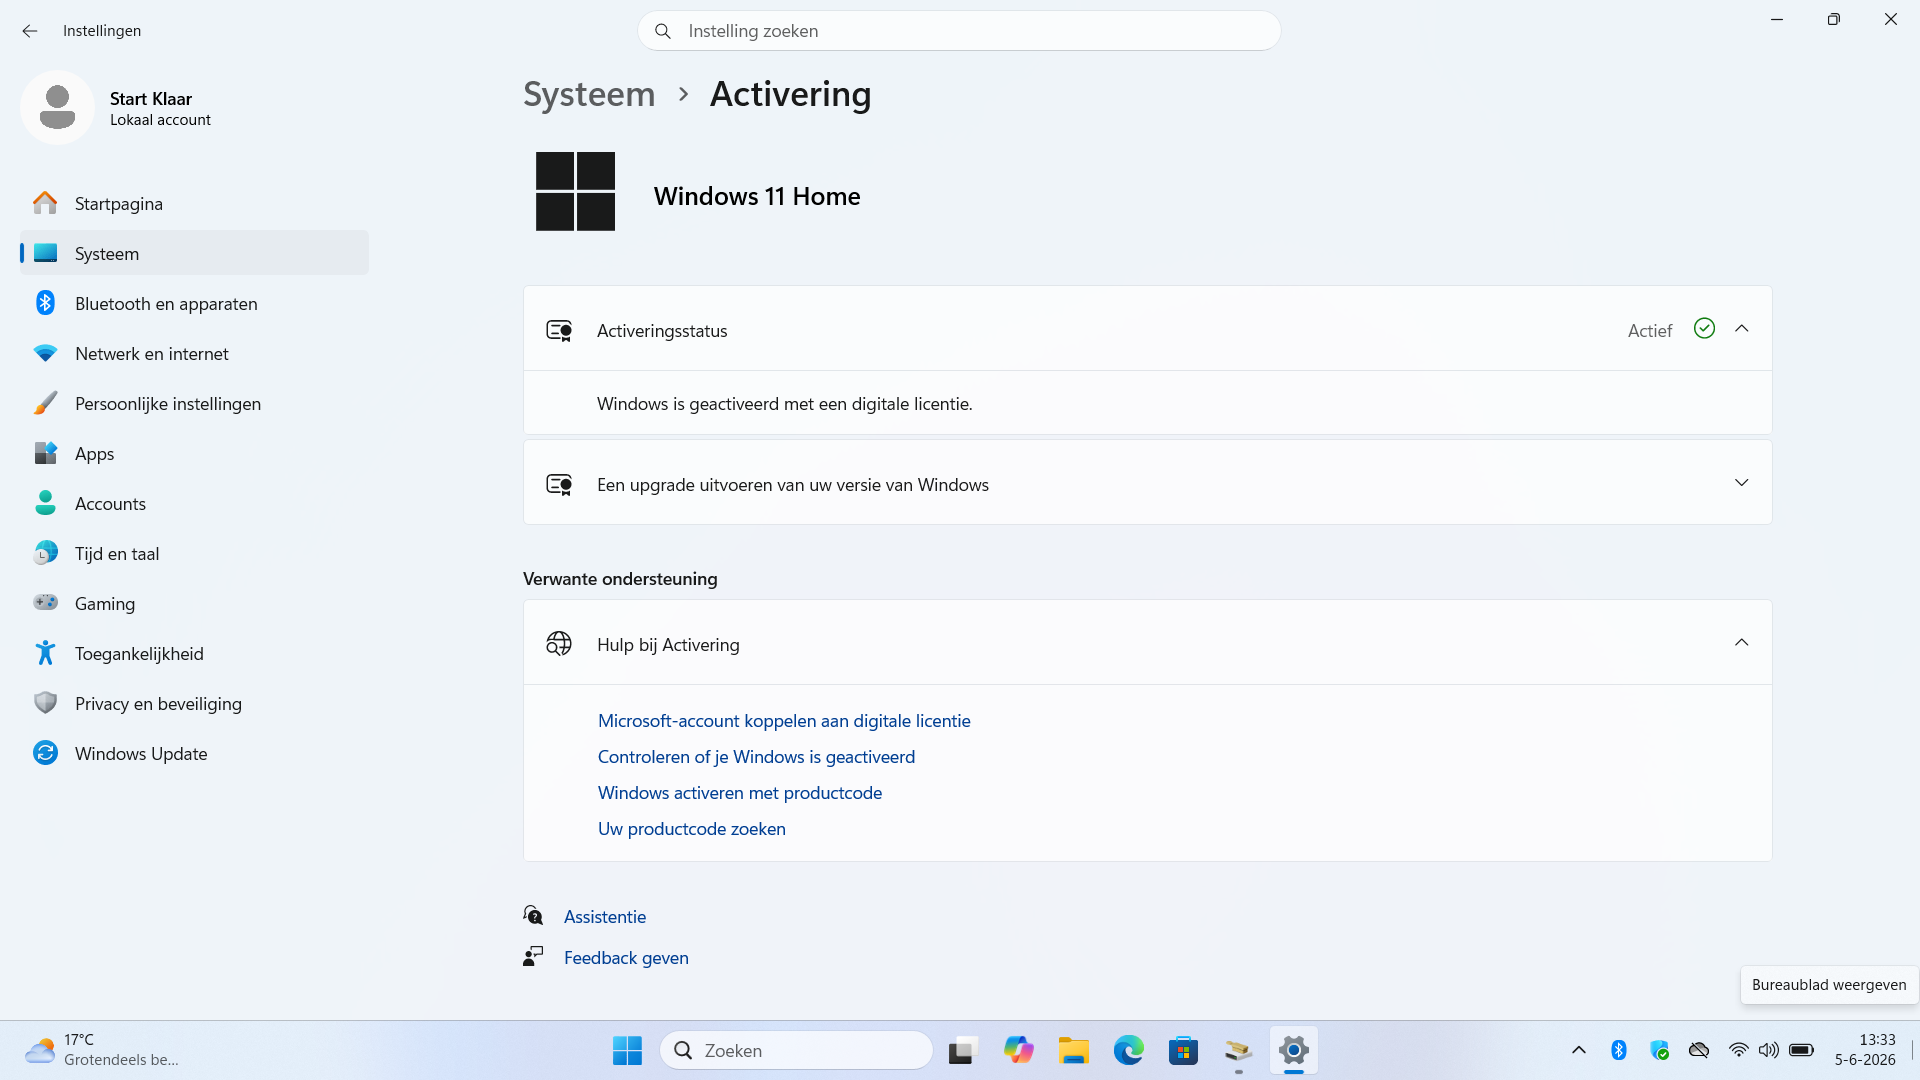Go to Toegankelijkheid settings
Viewport: 1920px width, 1080px height.
pos(195,653)
